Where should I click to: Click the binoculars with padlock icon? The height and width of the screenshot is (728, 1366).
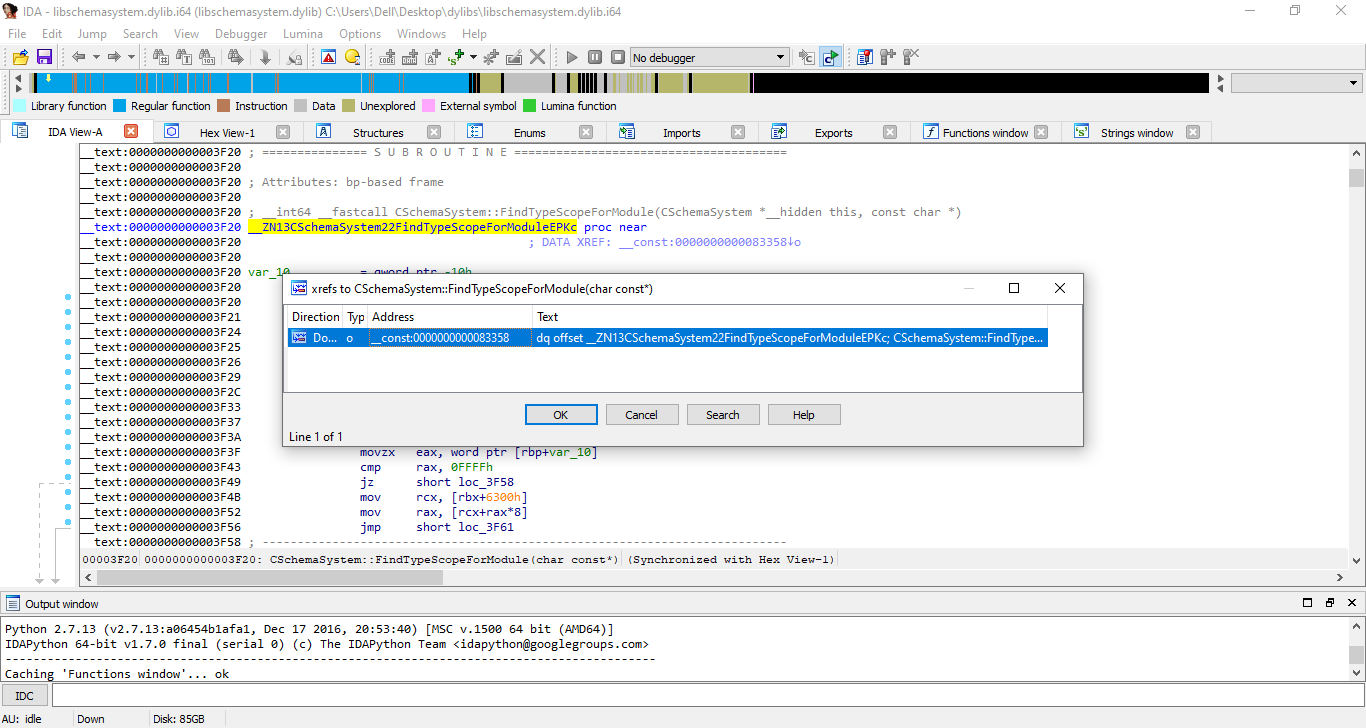click(294, 57)
